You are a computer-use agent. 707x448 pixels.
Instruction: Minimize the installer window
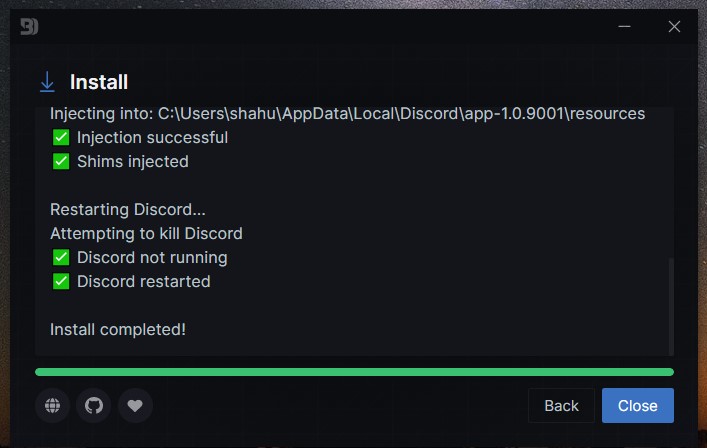tap(624, 27)
